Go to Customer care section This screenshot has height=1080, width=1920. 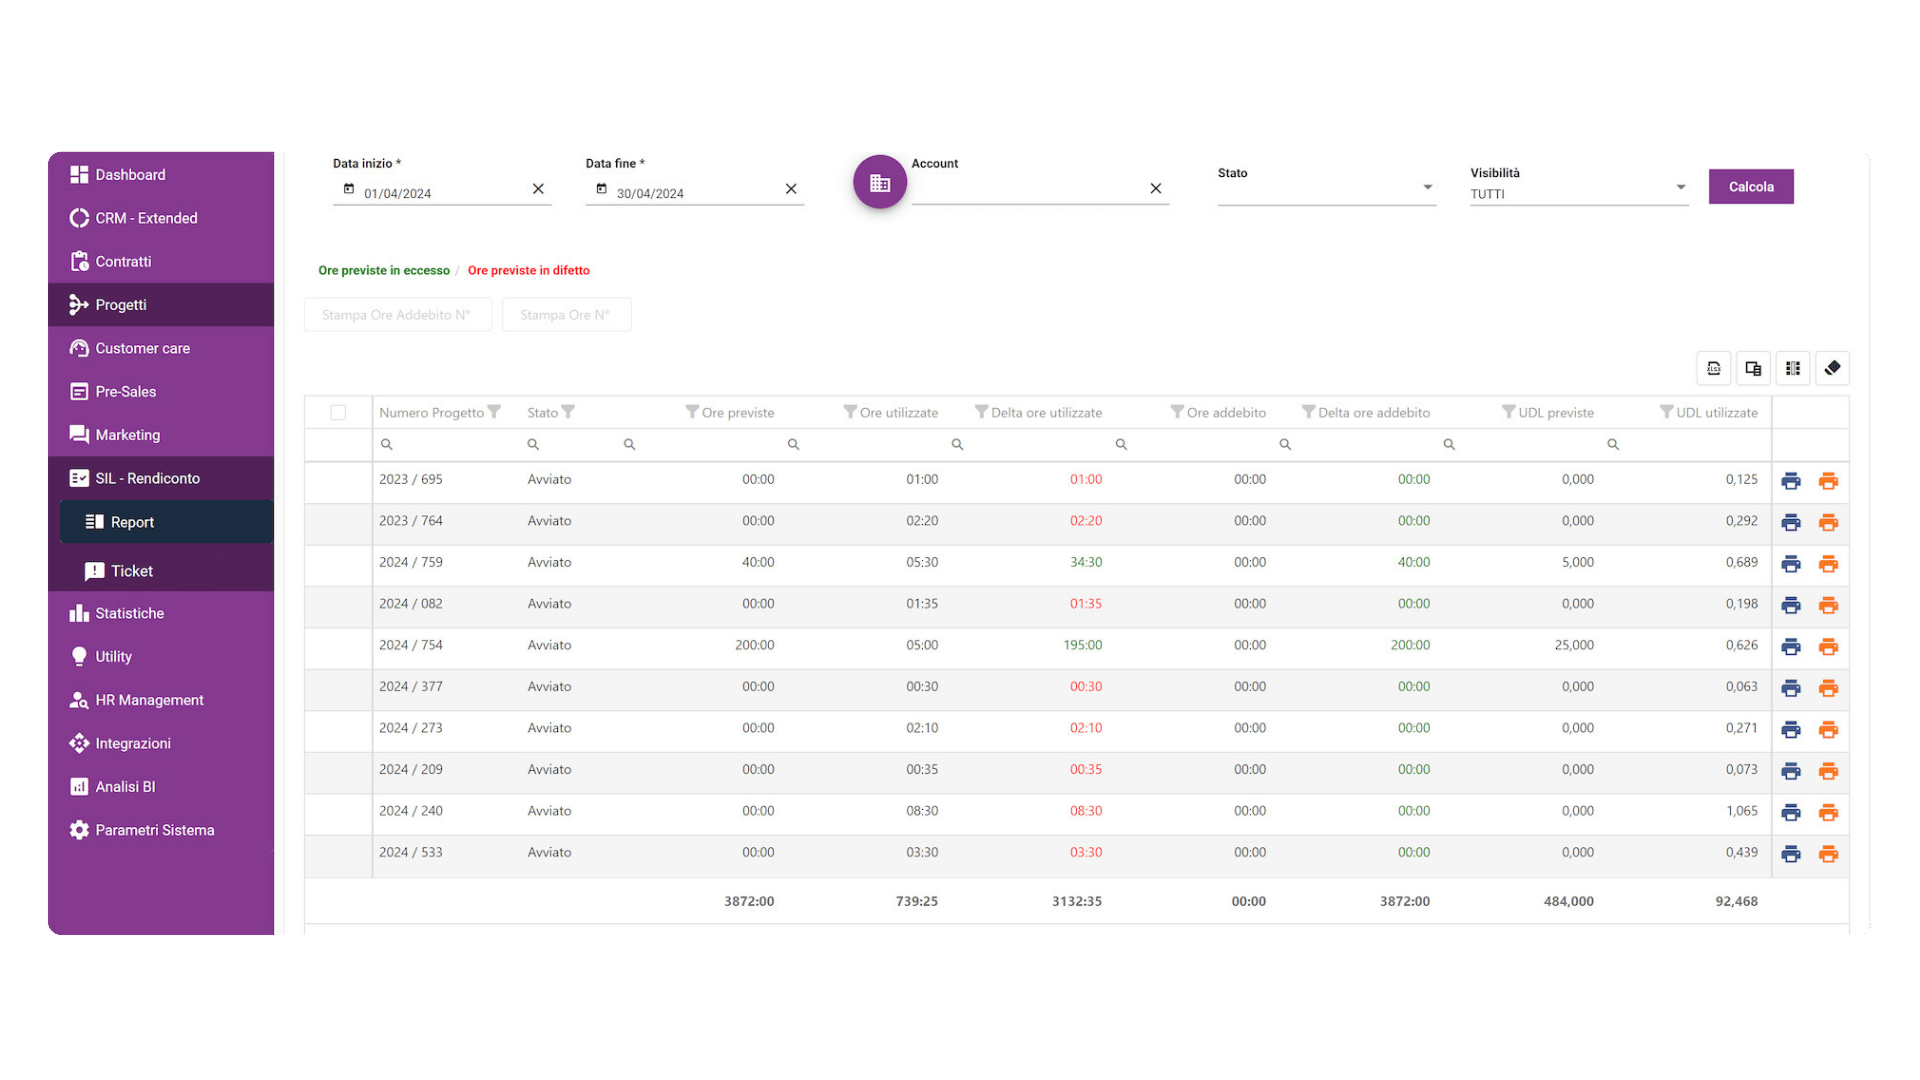[161, 348]
